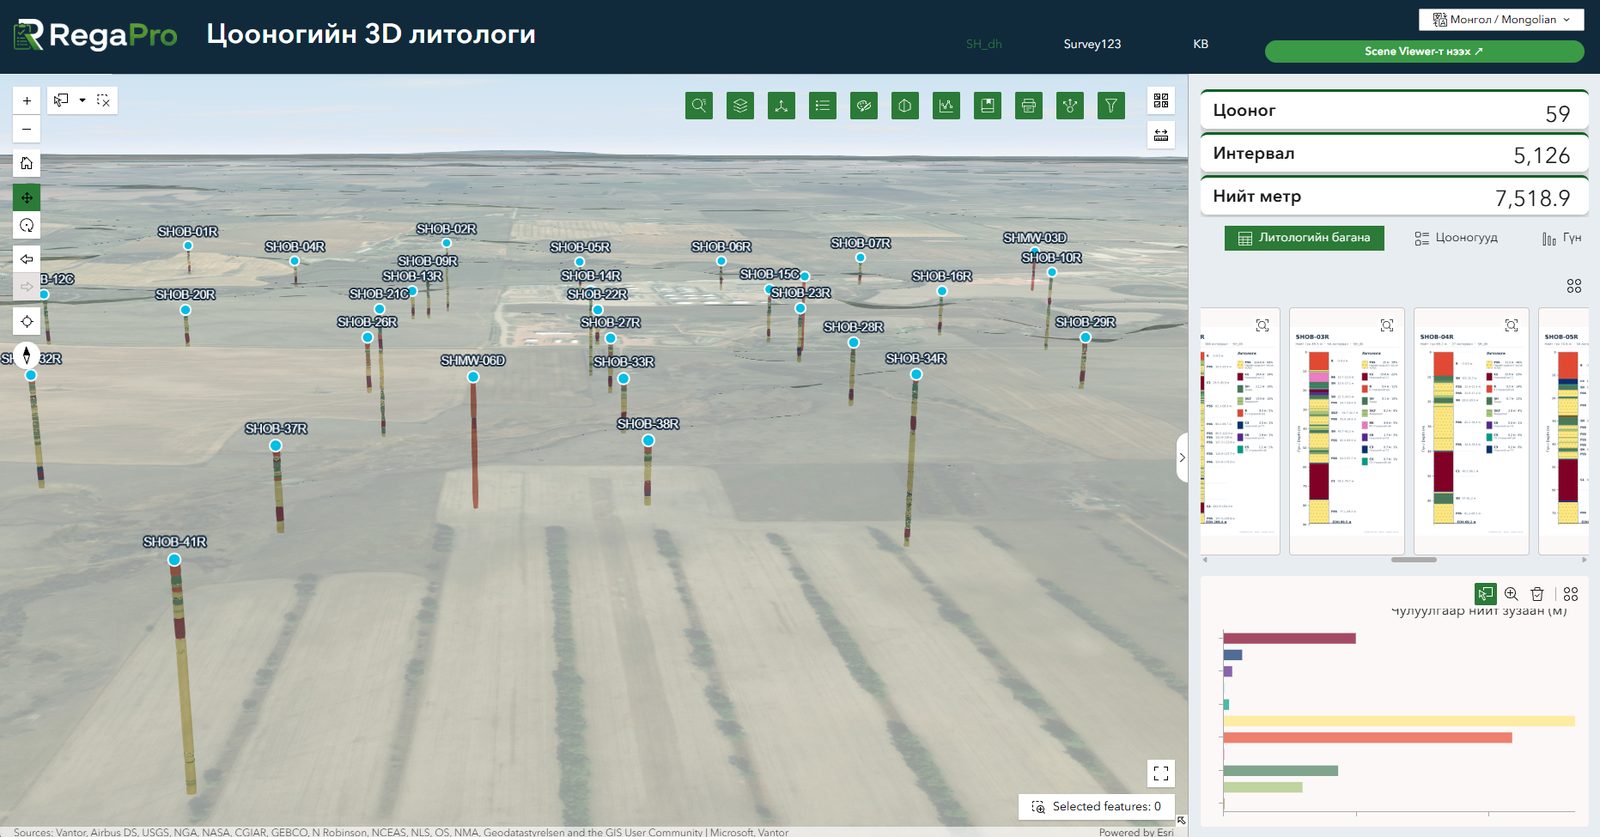1600x837 pixels.
Task: Select the Гүн tab
Action: [x=1561, y=238]
